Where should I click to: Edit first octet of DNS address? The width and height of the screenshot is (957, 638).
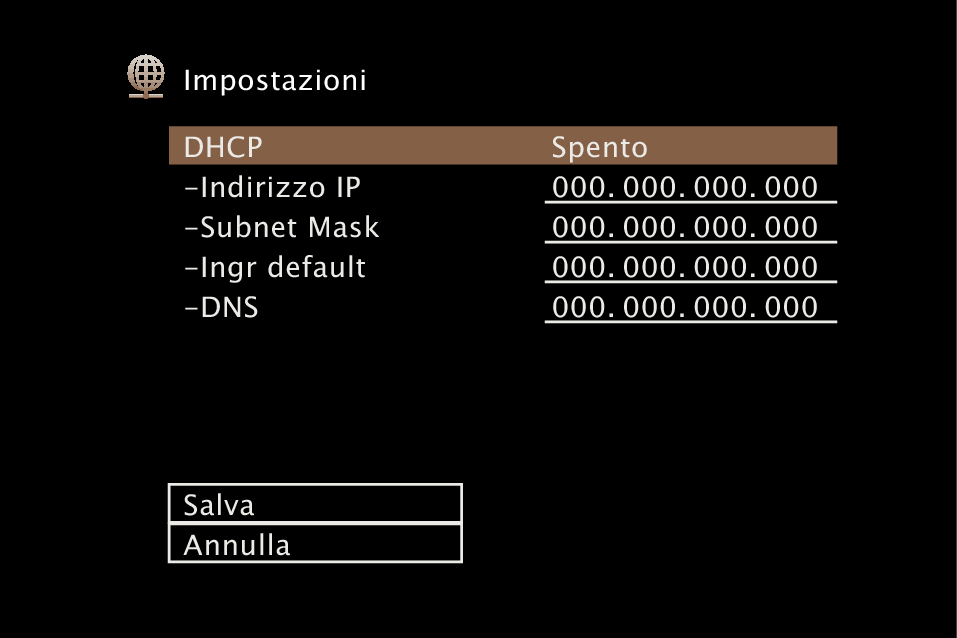[580, 306]
